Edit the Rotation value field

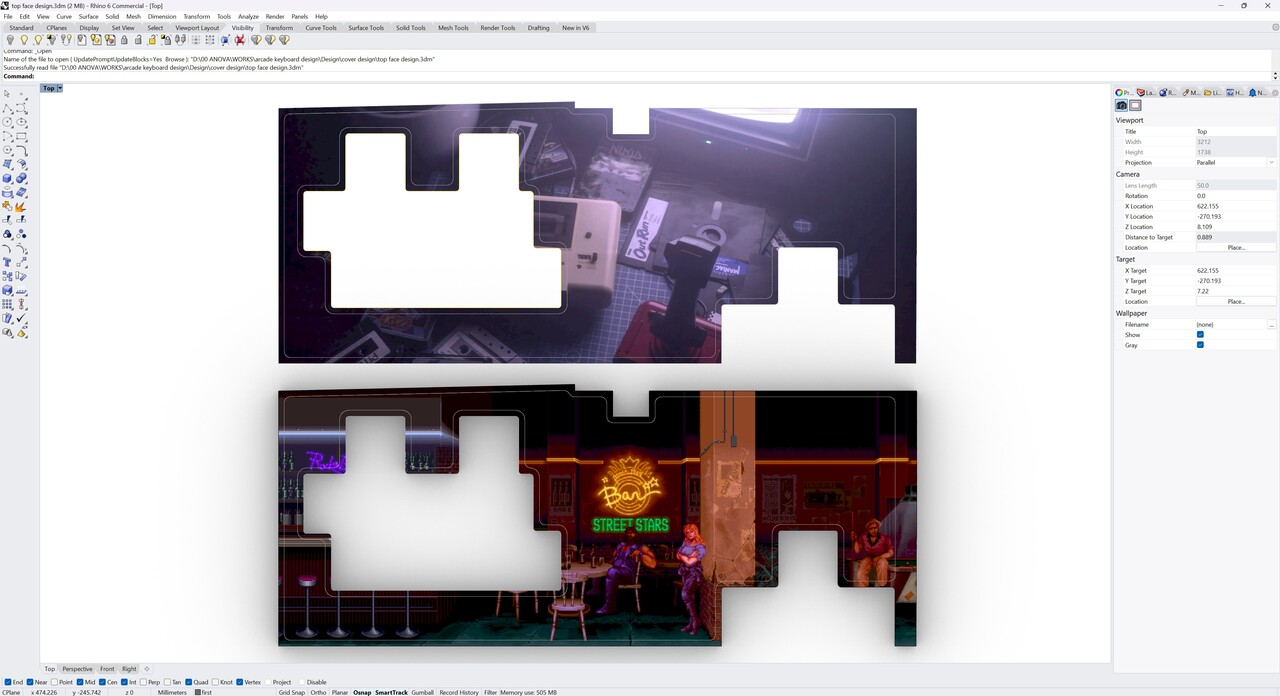coord(1236,196)
